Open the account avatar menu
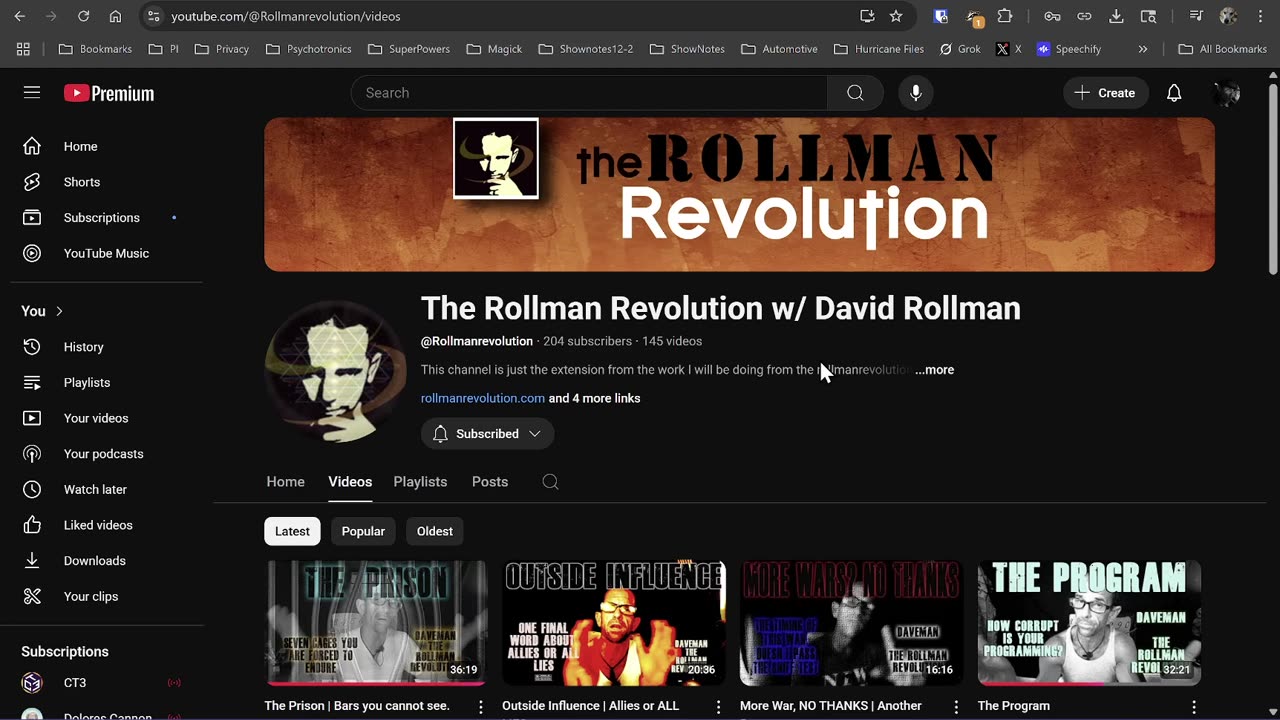The width and height of the screenshot is (1280, 720). coord(1226,93)
